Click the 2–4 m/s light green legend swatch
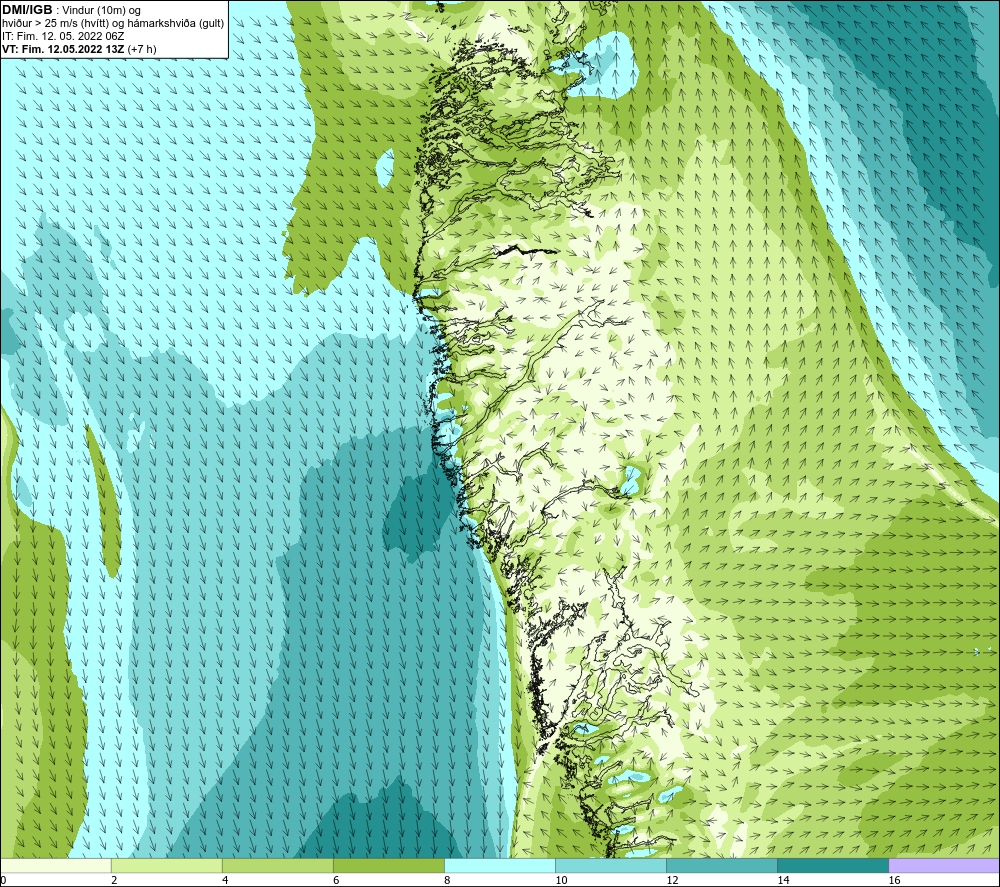The height and width of the screenshot is (887, 1000). 167,866
